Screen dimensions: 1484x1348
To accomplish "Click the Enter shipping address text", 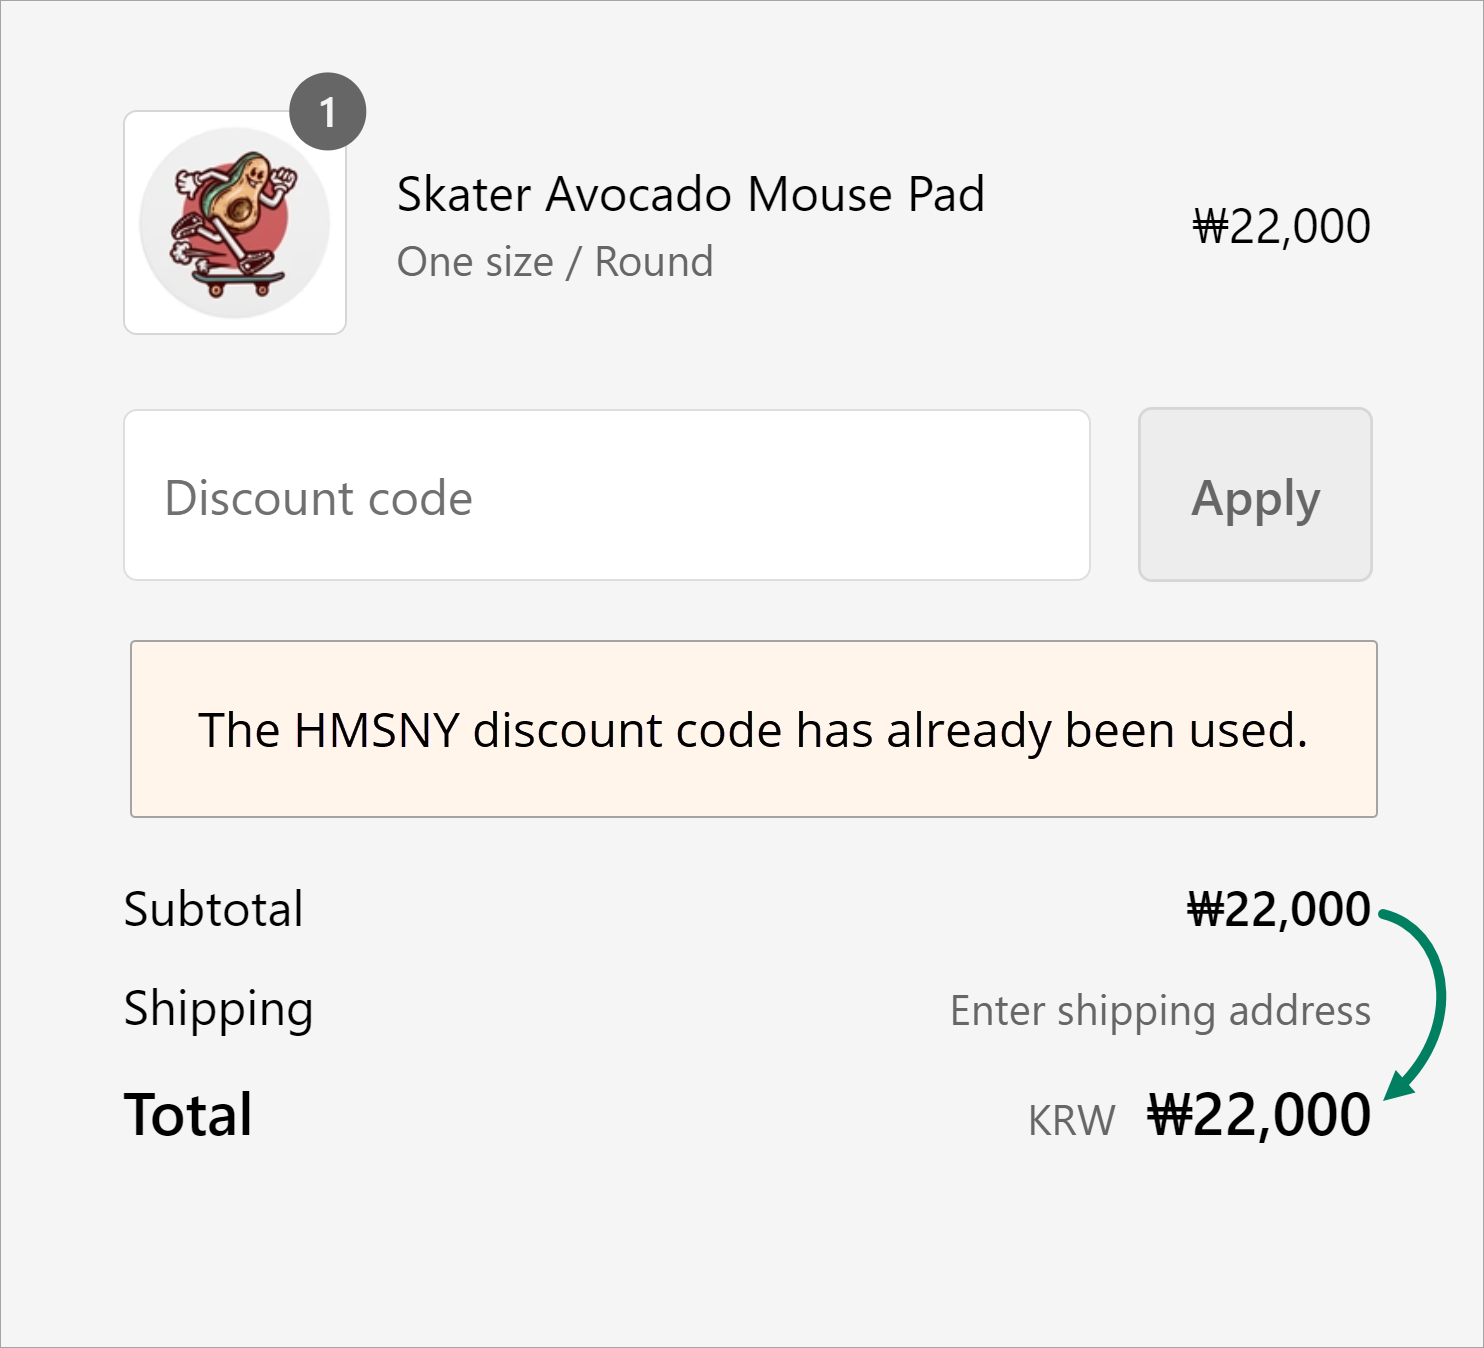I will coord(1160,1011).
